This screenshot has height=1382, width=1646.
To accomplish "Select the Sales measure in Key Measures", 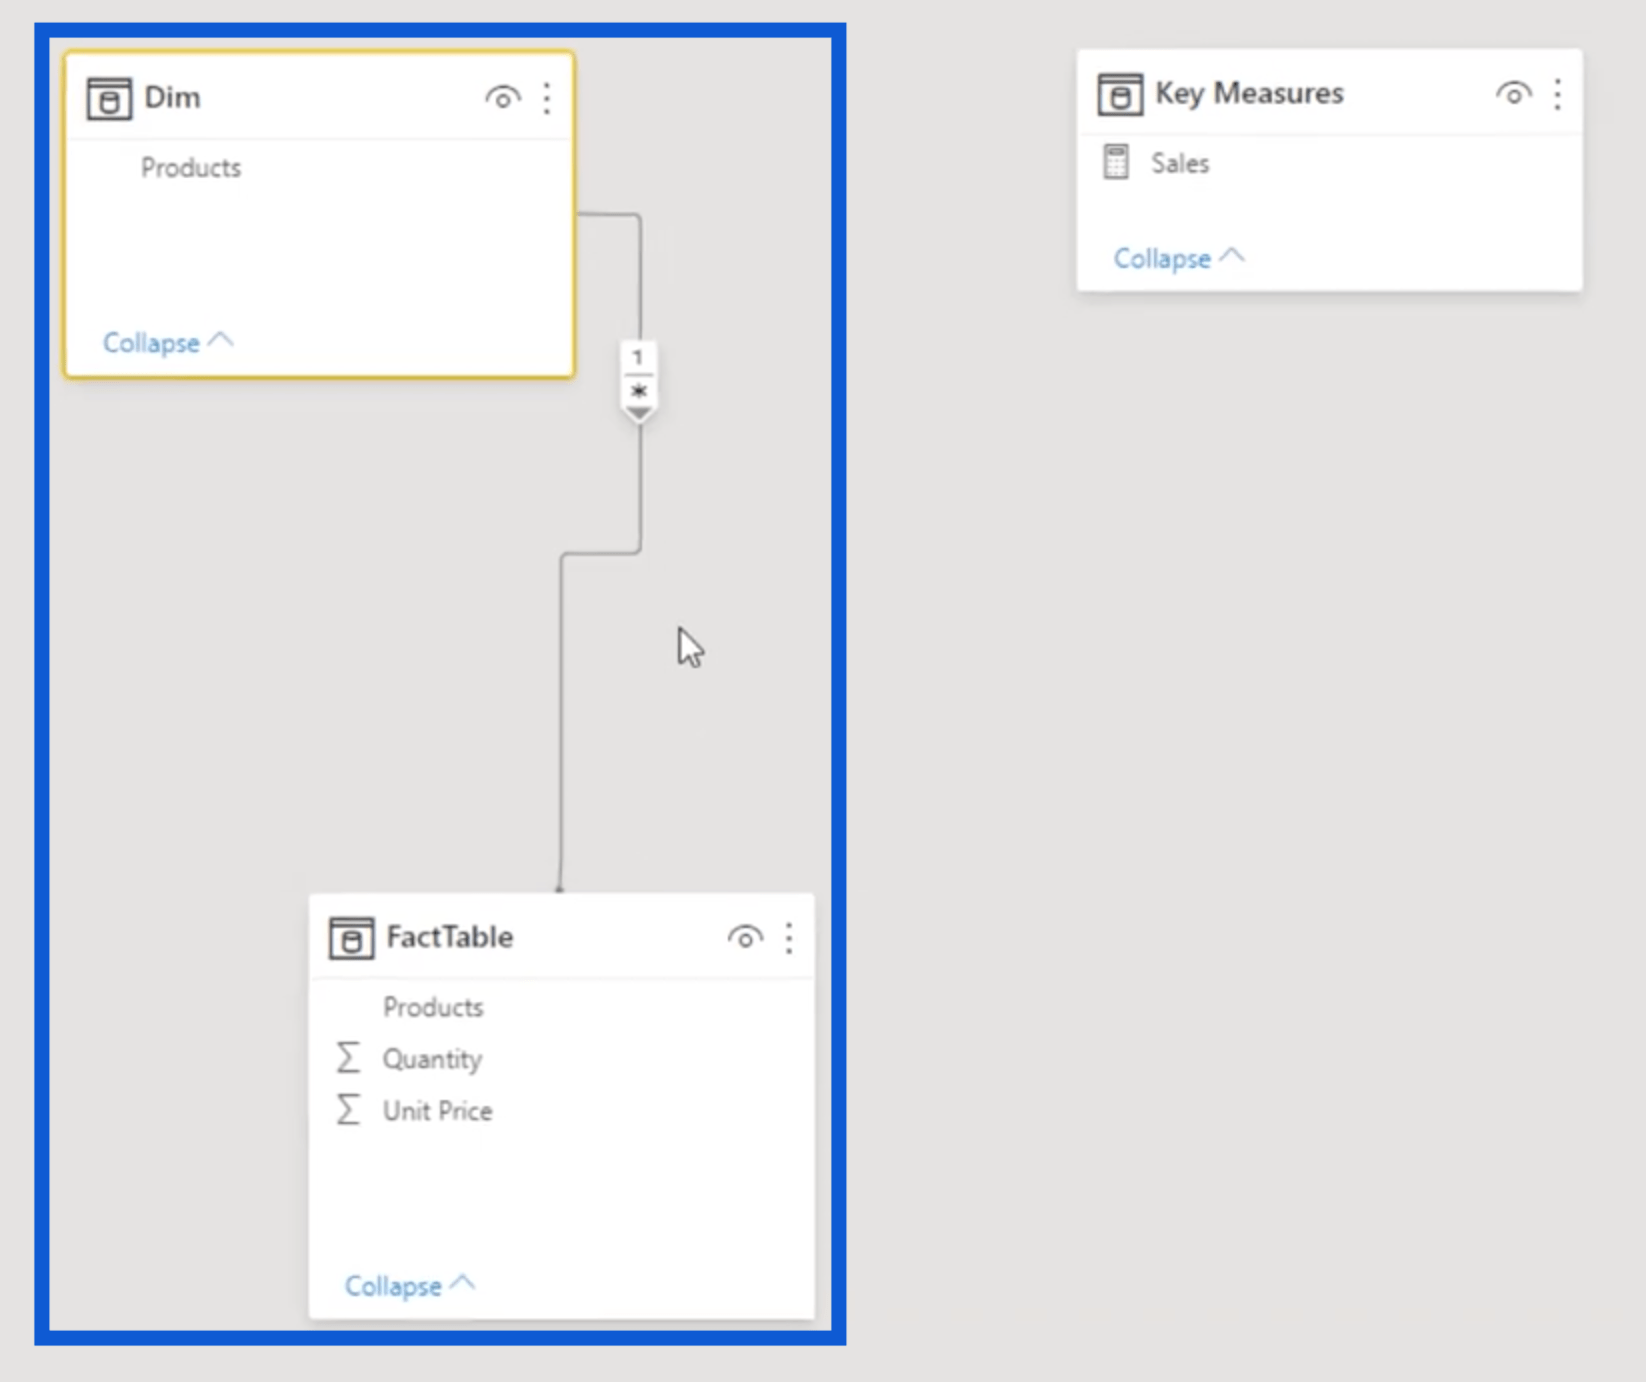I will [x=1180, y=163].
